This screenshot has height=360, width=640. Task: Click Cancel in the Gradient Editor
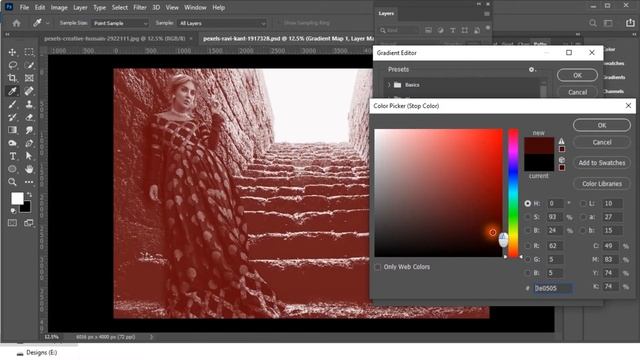point(577,92)
